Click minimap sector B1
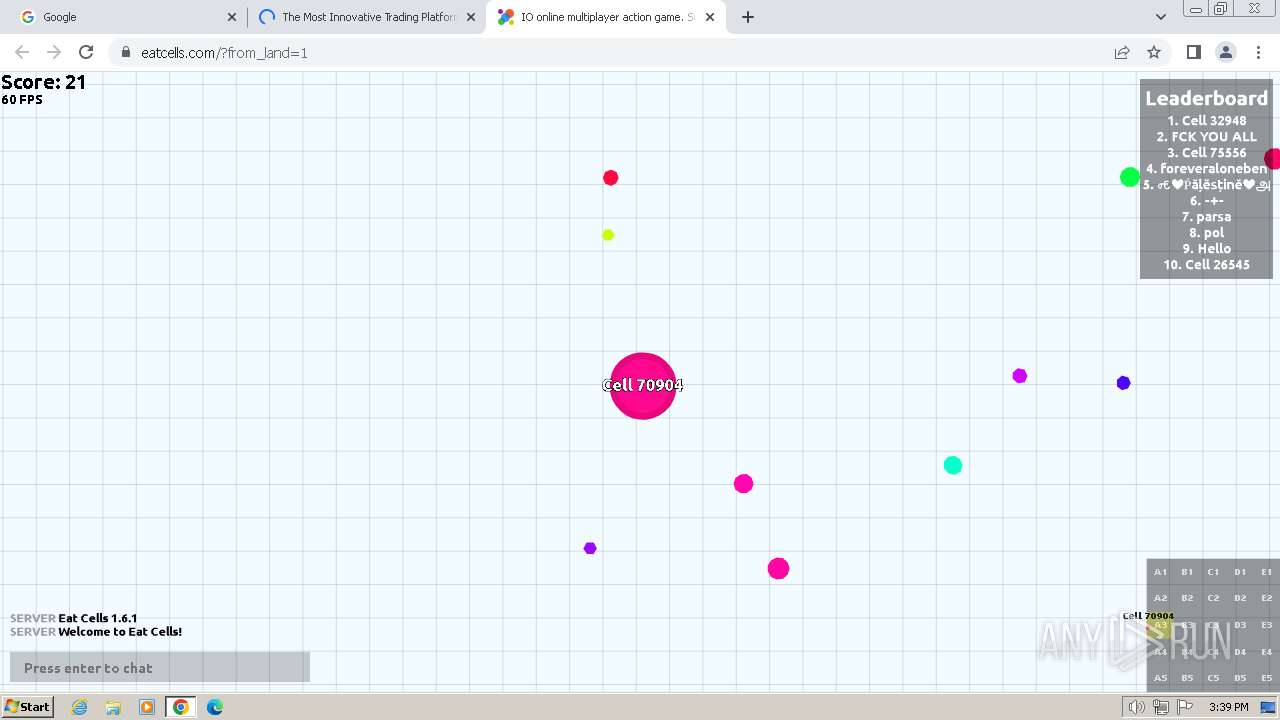The image size is (1280, 720). click(x=1187, y=572)
